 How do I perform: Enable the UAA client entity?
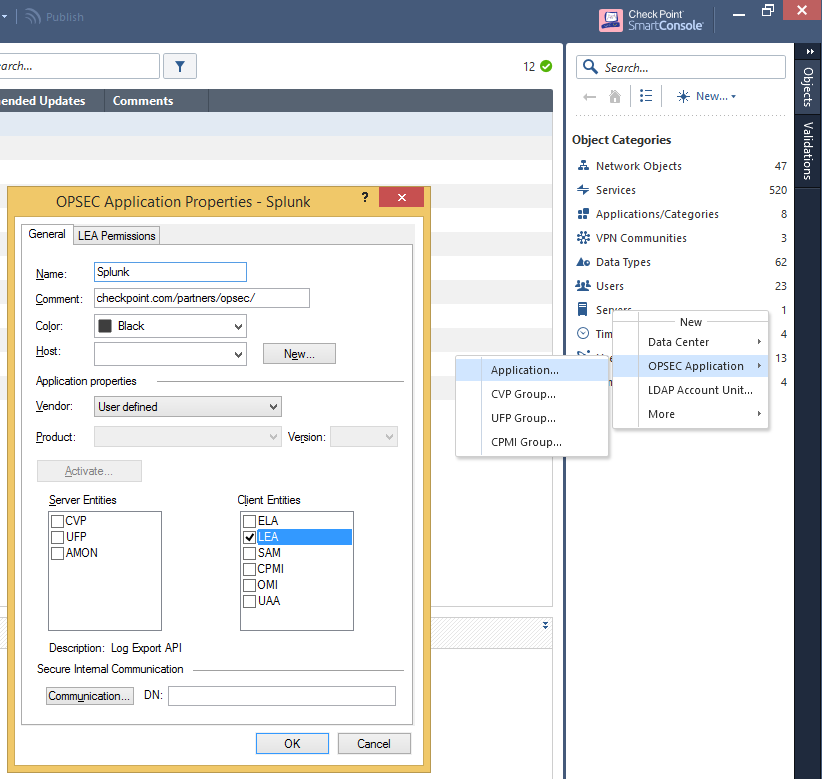click(x=250, y=601)
